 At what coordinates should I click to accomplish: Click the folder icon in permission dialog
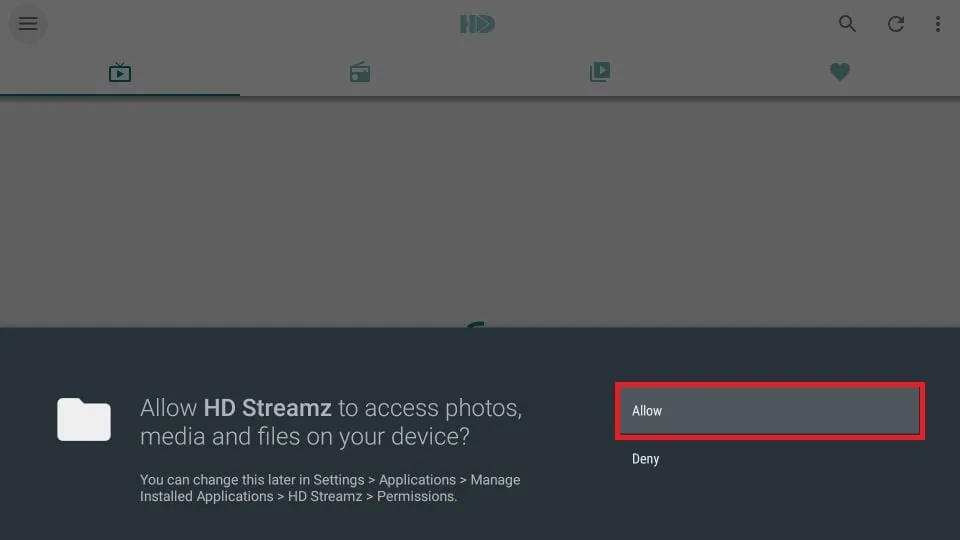click(x=84, y=419)
